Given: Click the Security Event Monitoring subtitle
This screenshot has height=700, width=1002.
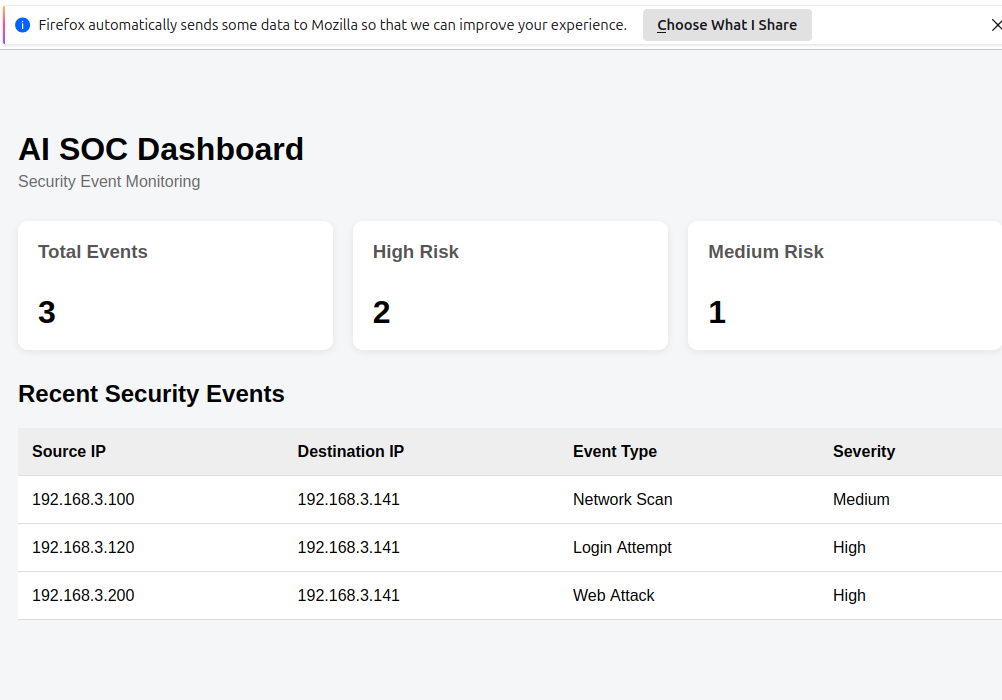Looking at the screenshot, I should pos(109,182).
